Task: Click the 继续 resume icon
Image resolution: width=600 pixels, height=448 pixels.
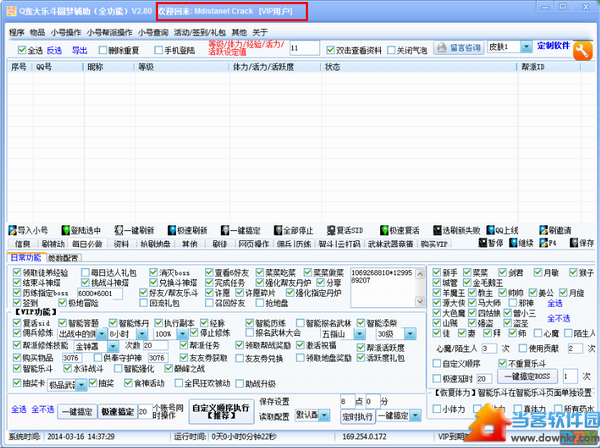Action: 513,243
